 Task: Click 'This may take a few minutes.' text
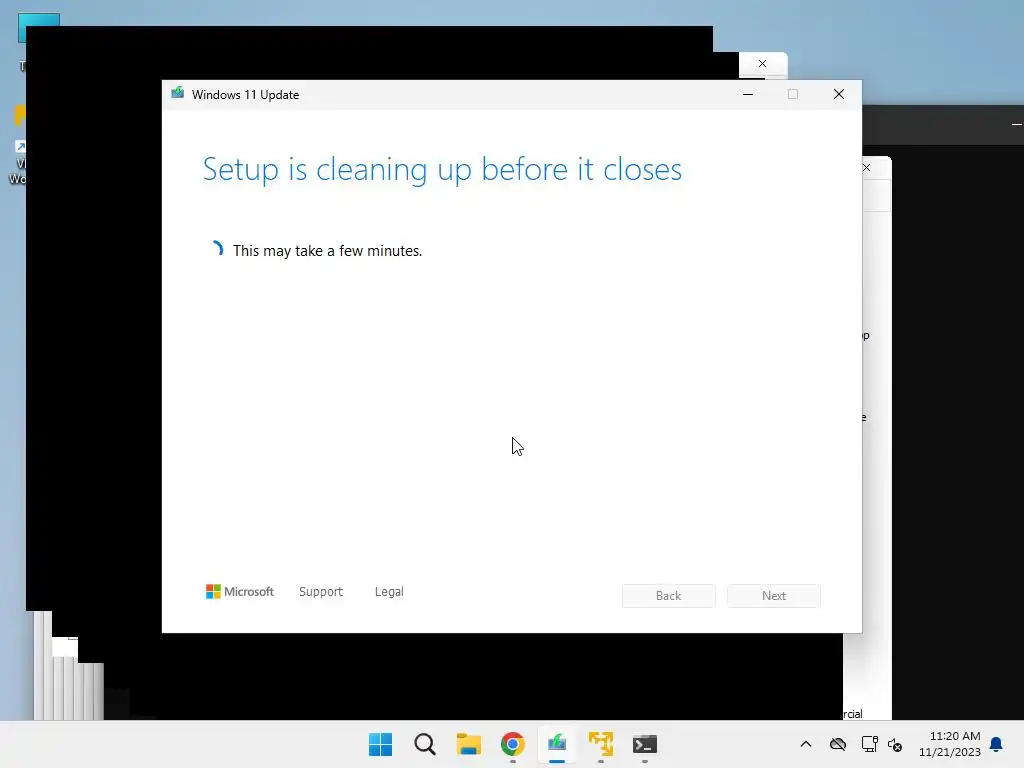(327, 251)
